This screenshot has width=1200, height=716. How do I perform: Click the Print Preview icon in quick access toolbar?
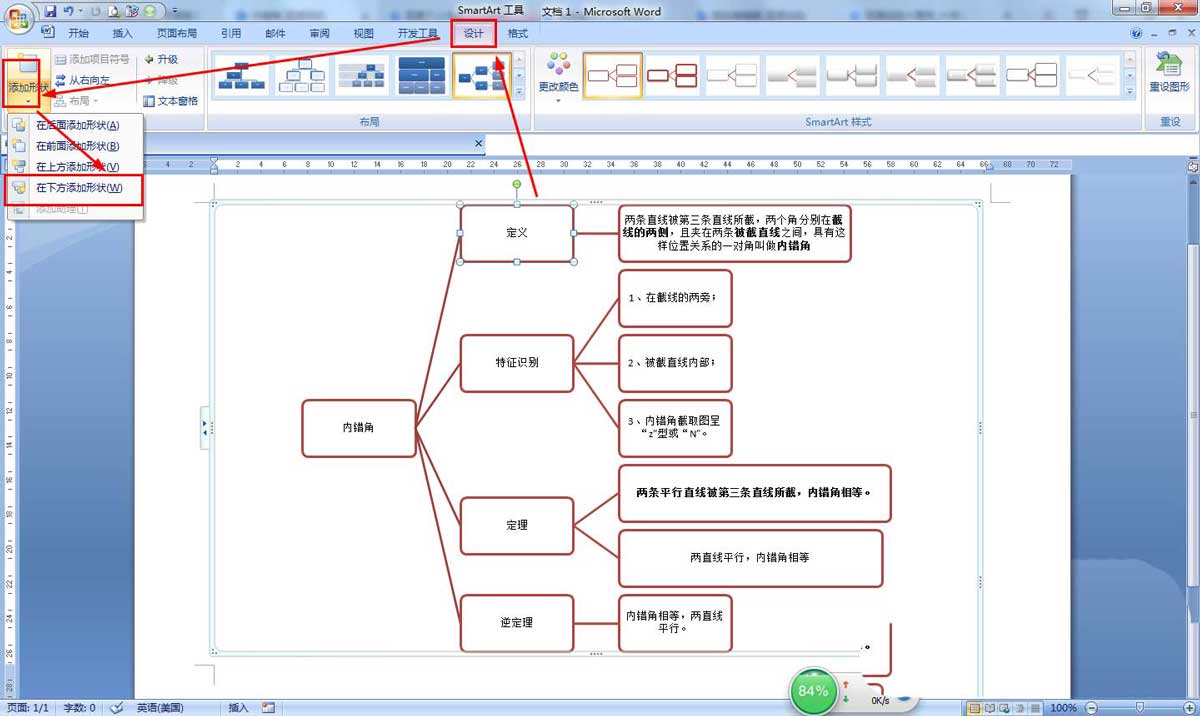pos(113,11)
